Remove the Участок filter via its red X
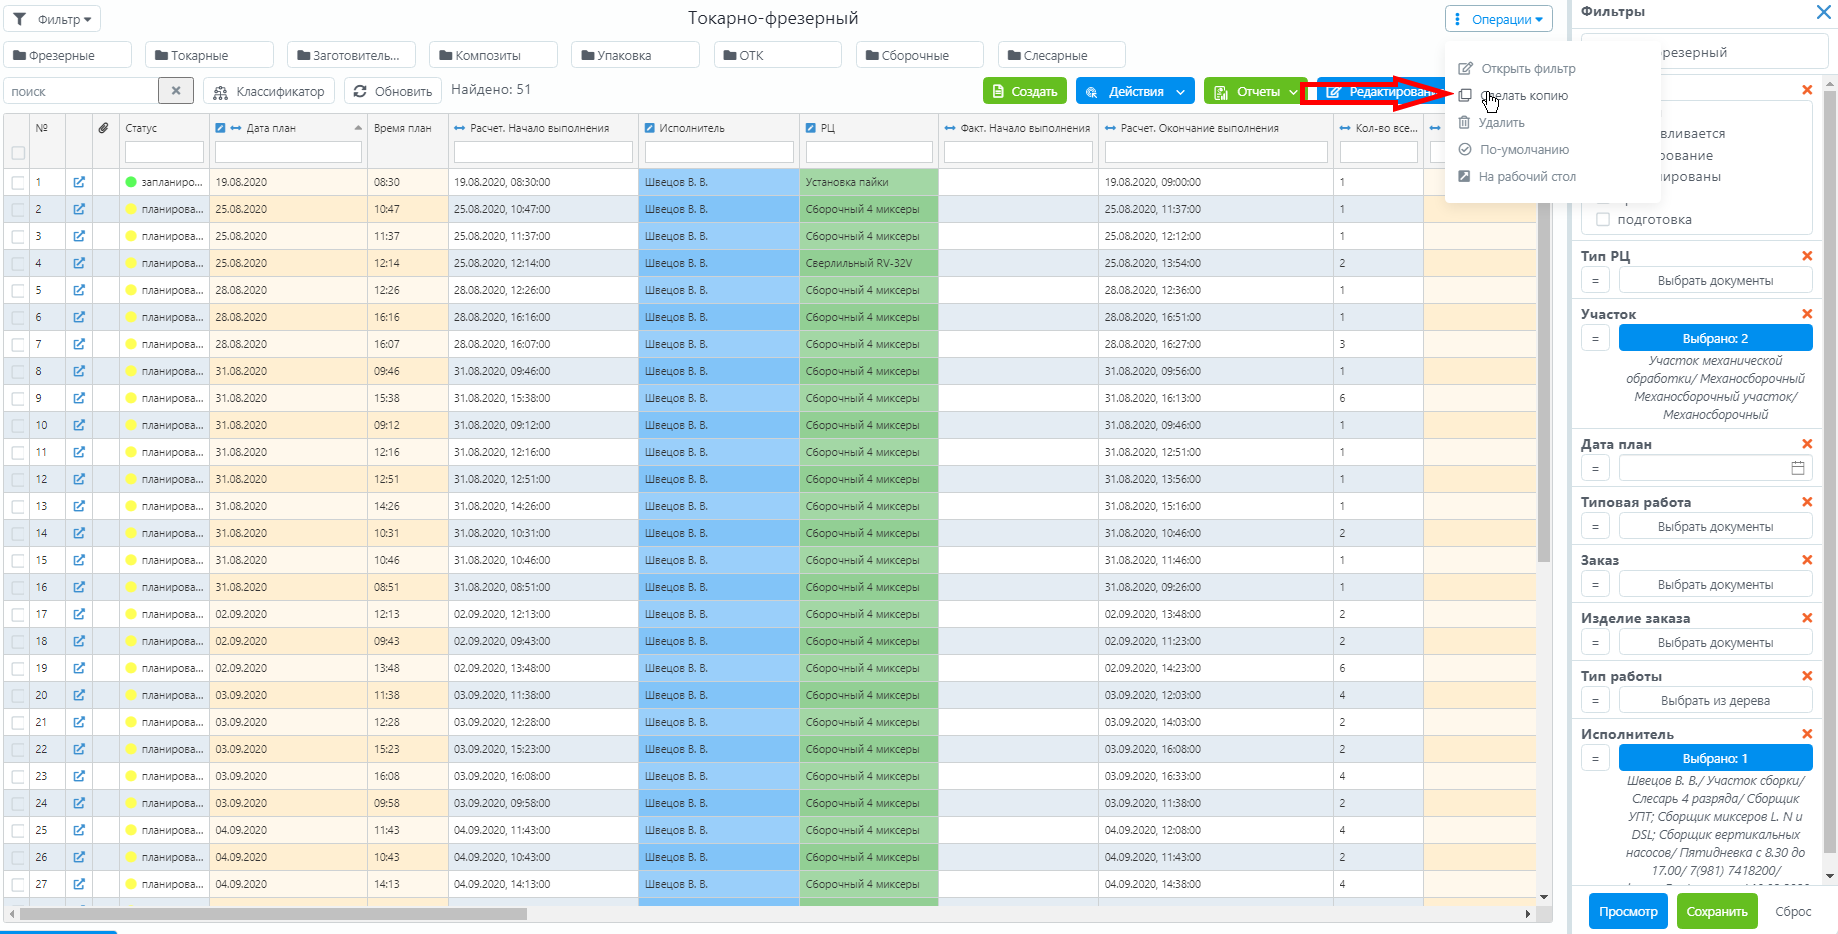The image size is (1838, 934). pyautogui.click(x=1807, y=314)
